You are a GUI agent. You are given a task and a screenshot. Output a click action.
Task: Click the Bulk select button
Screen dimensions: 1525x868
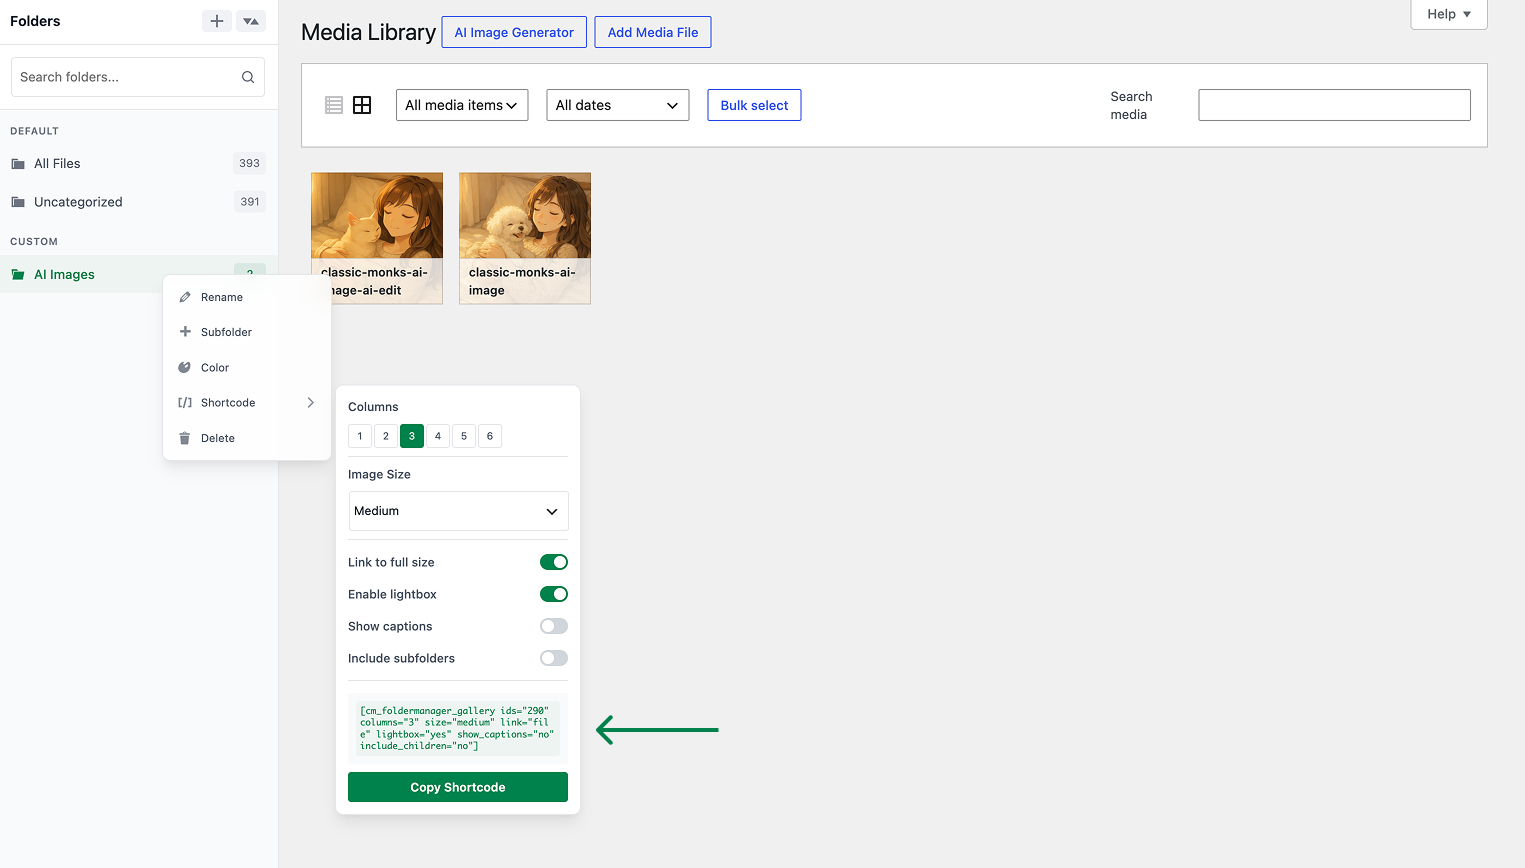[754, 105]
